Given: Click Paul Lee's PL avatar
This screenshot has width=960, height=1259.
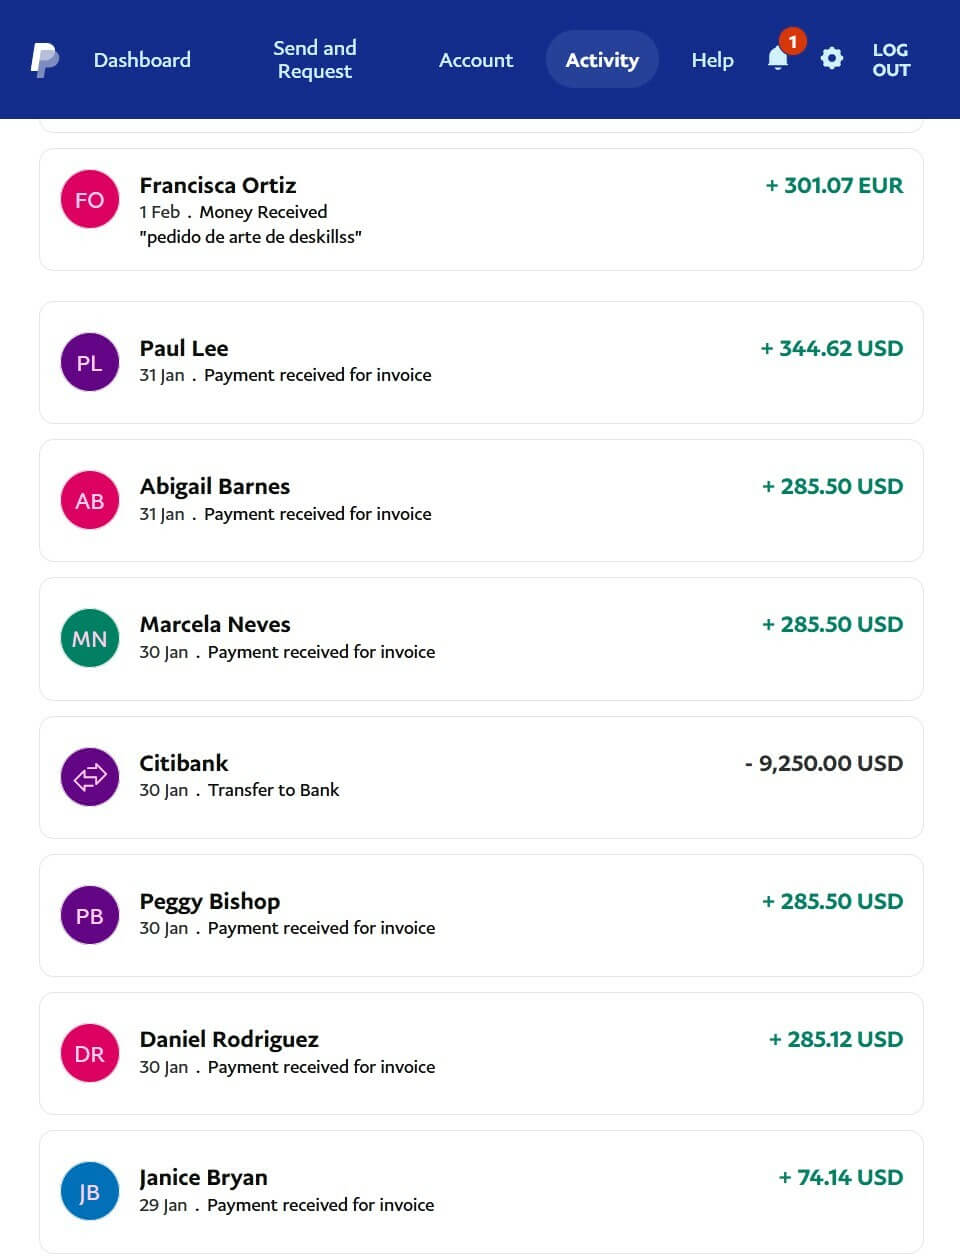Looking at the screenshot, I should click(90, 362).
